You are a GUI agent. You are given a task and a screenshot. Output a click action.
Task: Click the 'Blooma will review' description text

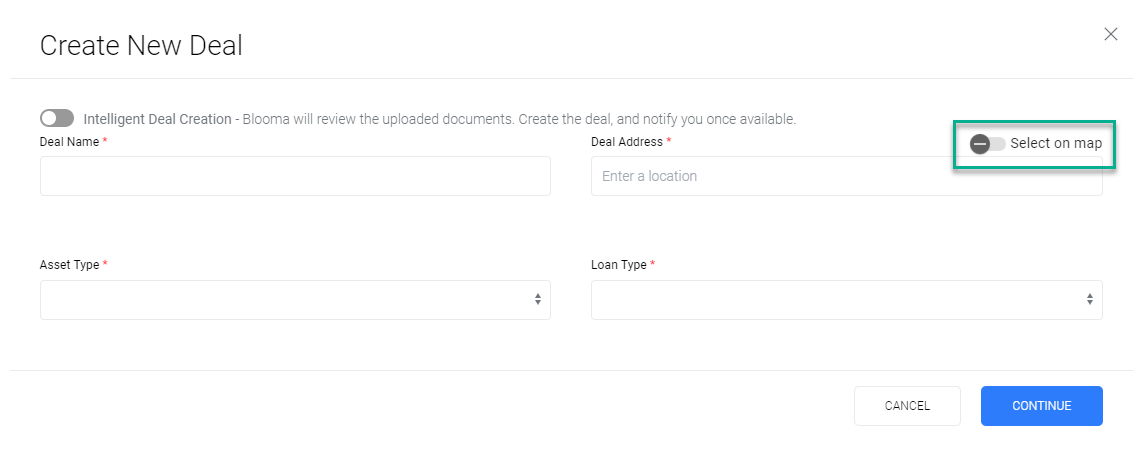520,119
